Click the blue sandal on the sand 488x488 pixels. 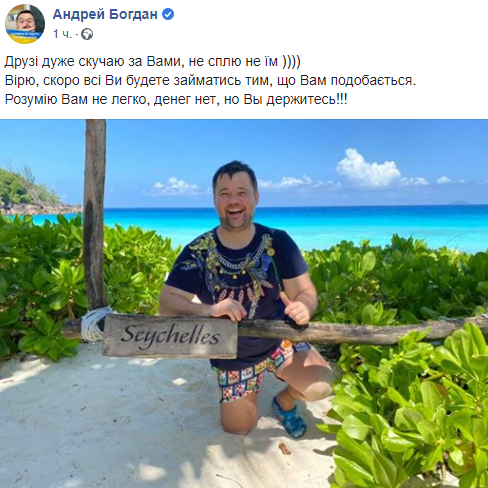(289, 417)
